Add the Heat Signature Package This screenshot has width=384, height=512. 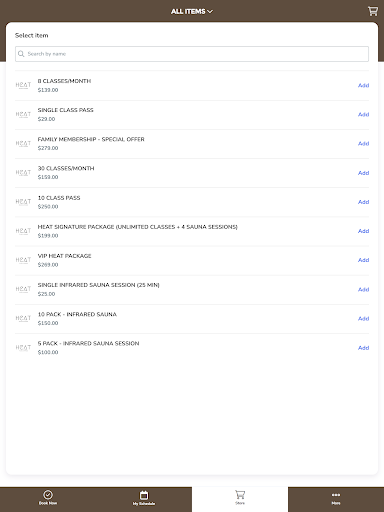363,231
